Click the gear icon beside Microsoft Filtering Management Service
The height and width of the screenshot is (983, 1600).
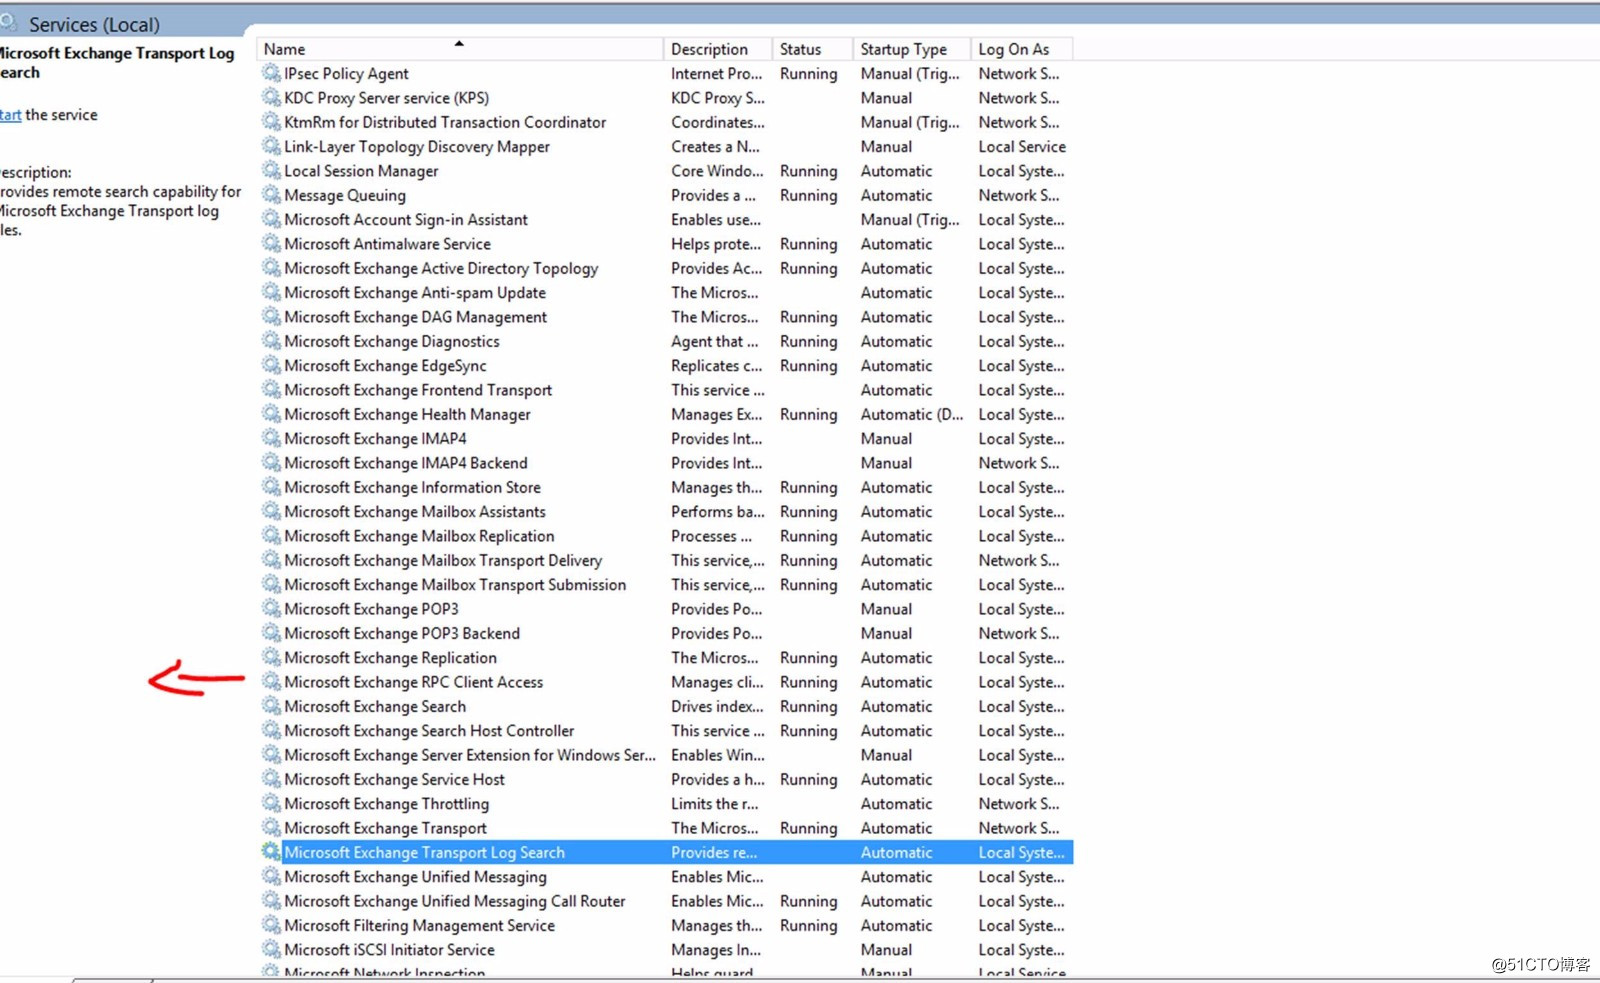[x=271, y=925]
